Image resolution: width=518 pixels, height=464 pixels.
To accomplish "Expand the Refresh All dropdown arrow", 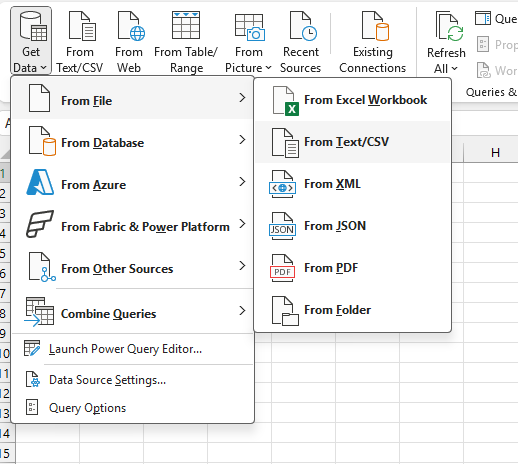I will (454, 68).
